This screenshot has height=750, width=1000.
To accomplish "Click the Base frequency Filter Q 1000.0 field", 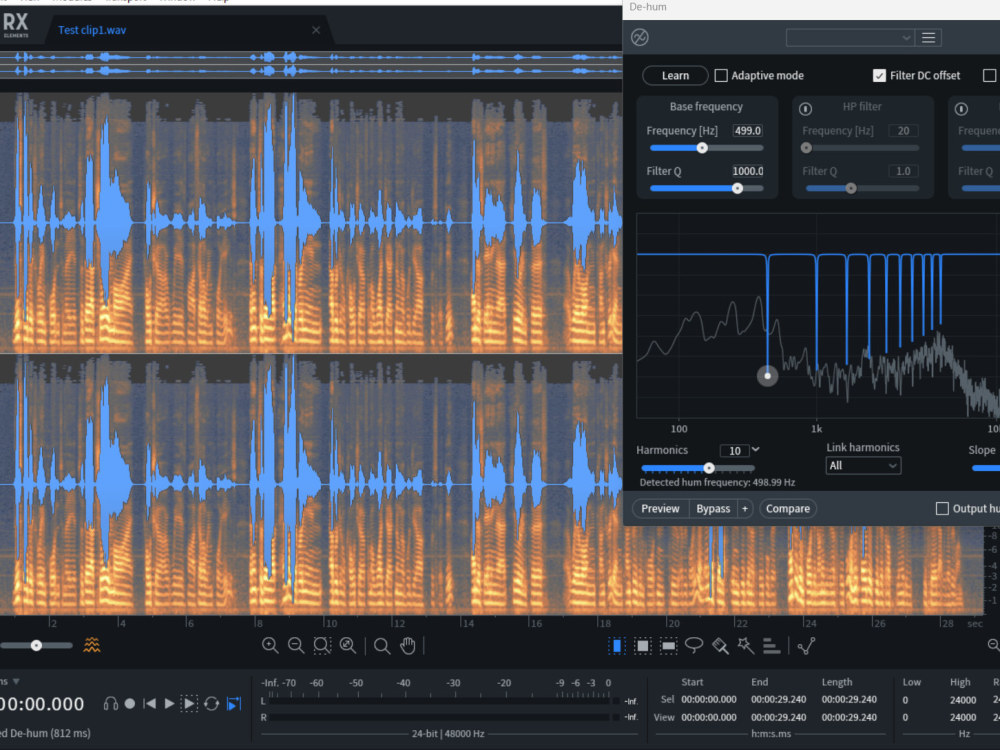I will pyautogui.click(x=747, y=171).
